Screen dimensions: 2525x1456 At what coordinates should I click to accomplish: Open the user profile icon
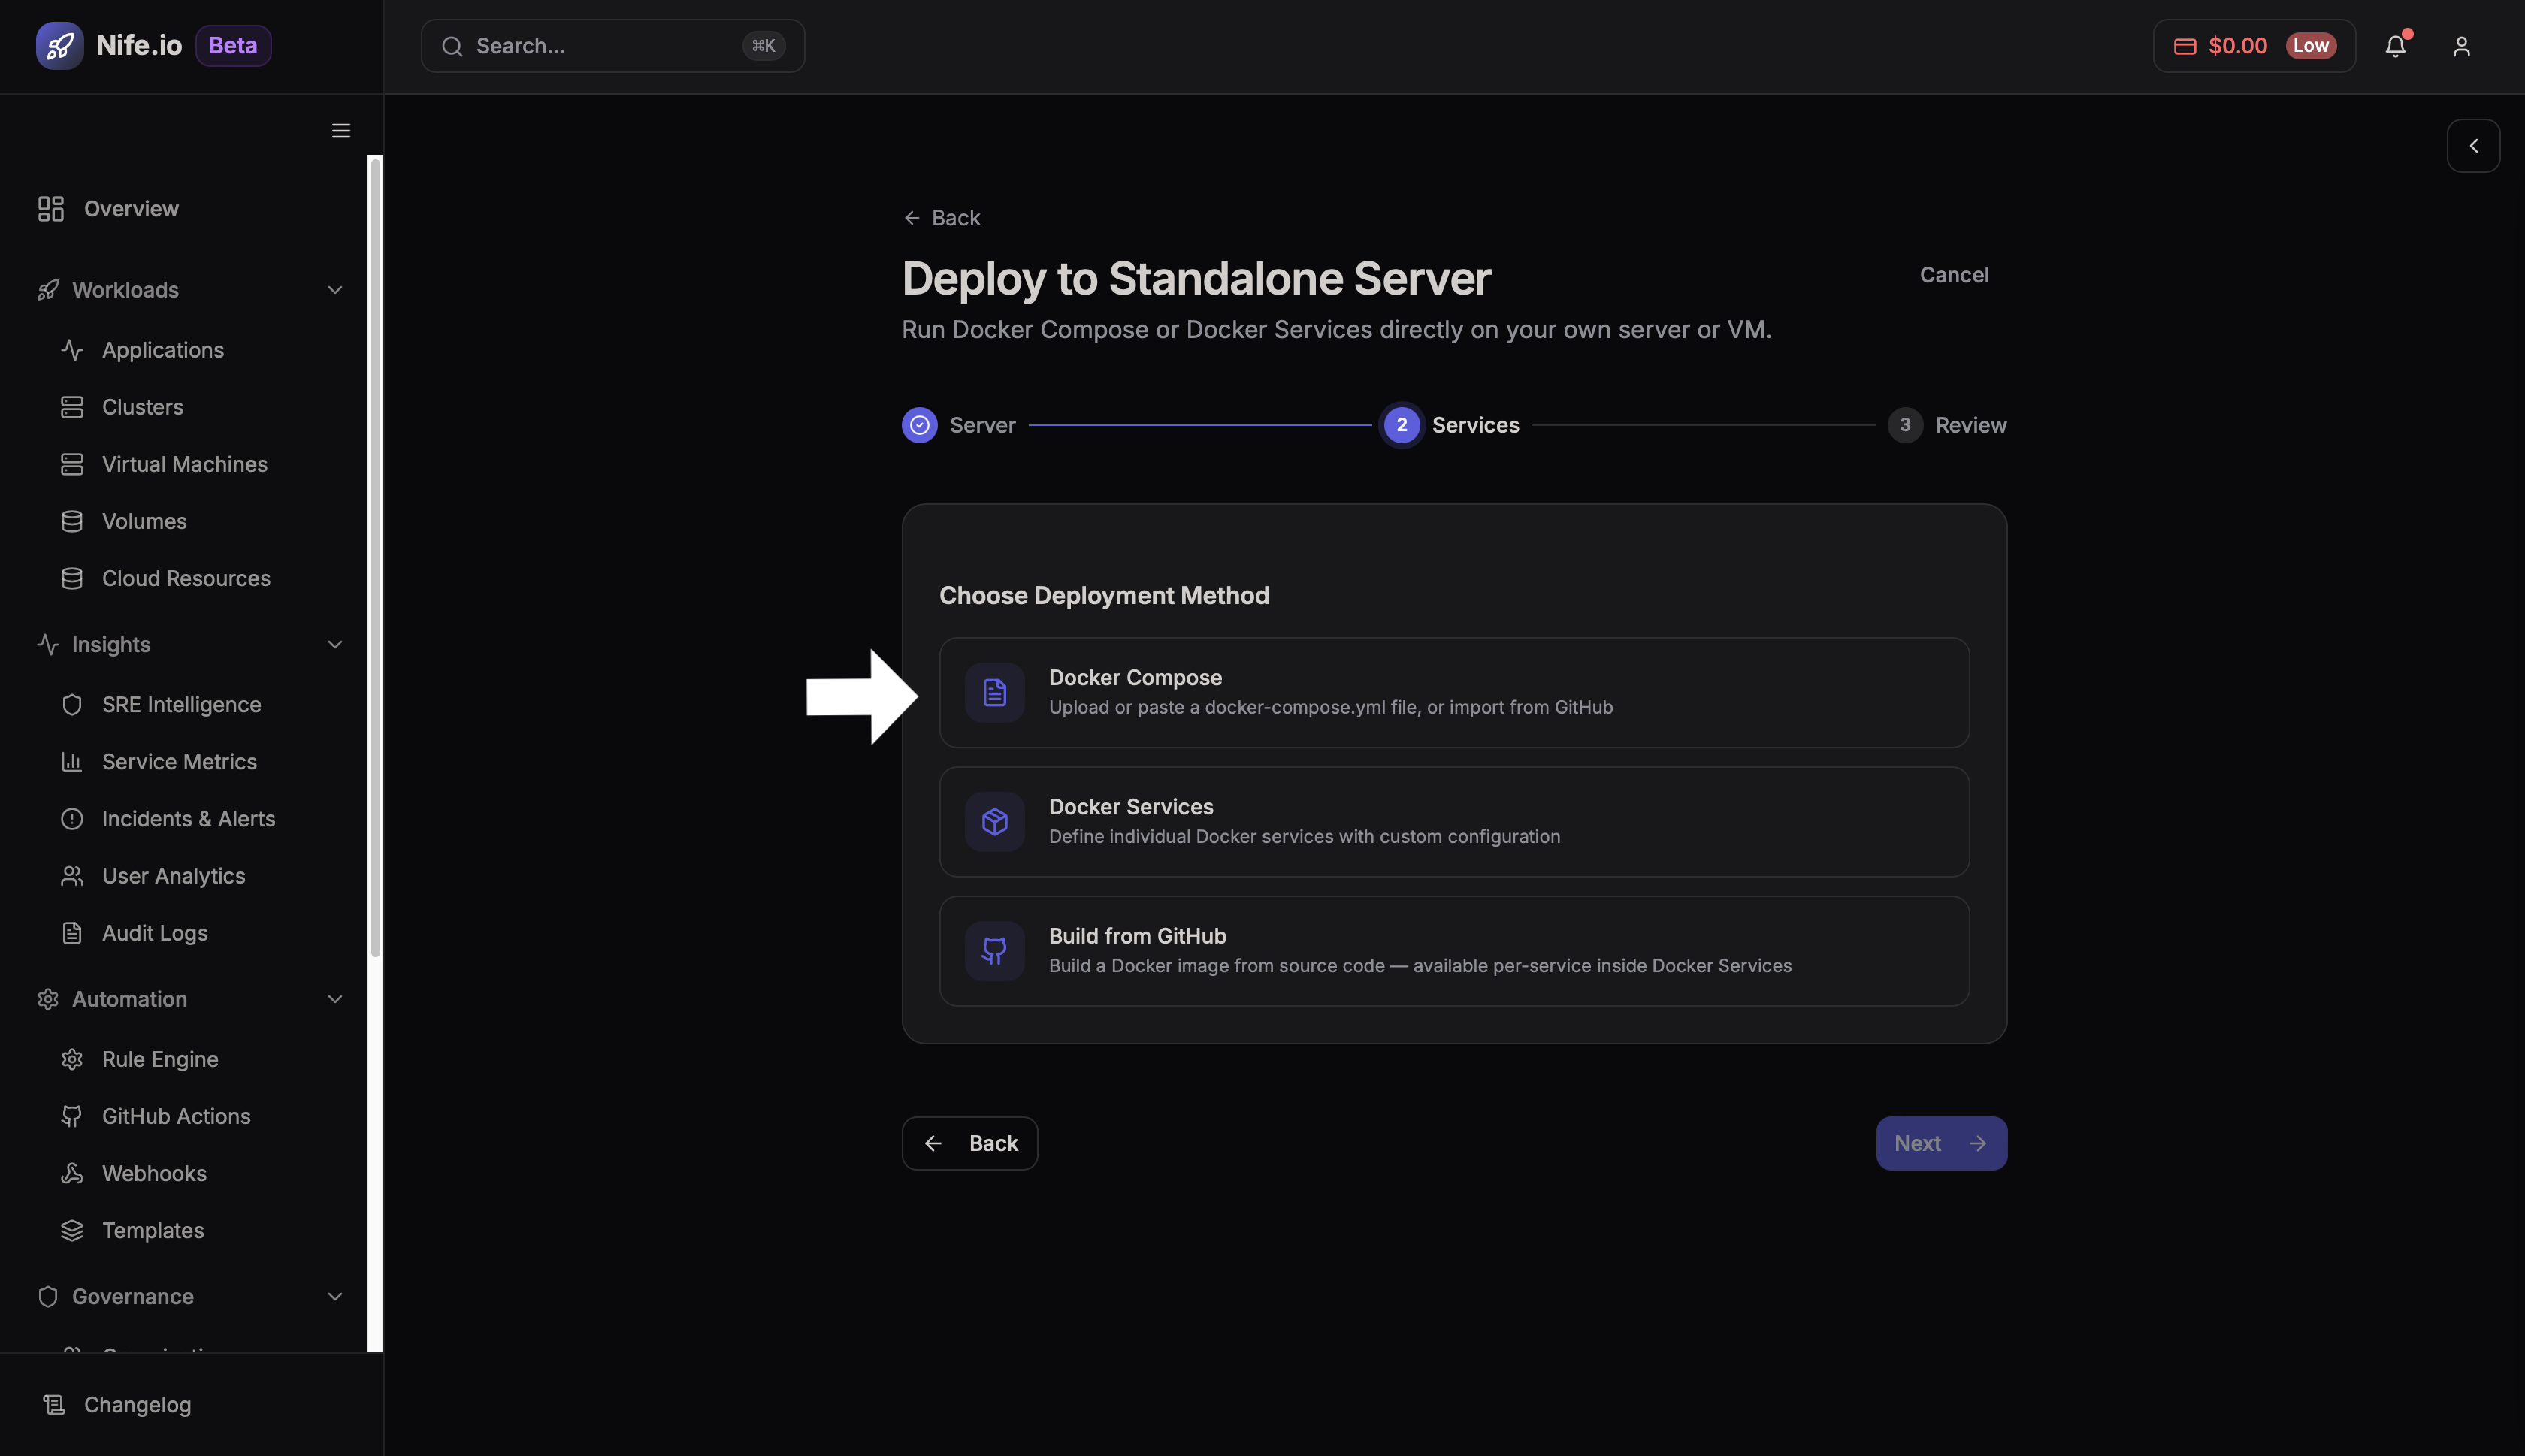click(2461, 46)
